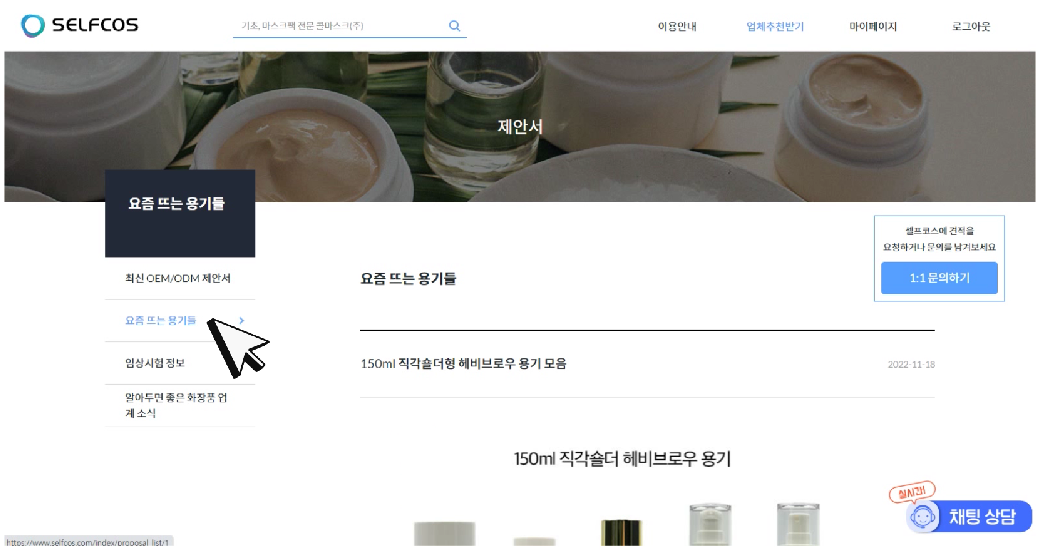Open the 업체추천받기 menu

(x=775, y=26)
